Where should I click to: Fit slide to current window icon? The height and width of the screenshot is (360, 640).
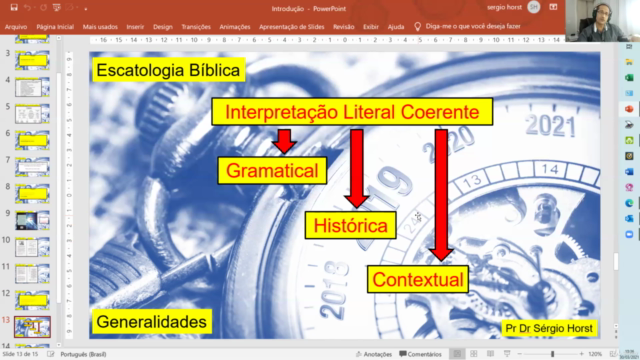[x=612, y=354]
